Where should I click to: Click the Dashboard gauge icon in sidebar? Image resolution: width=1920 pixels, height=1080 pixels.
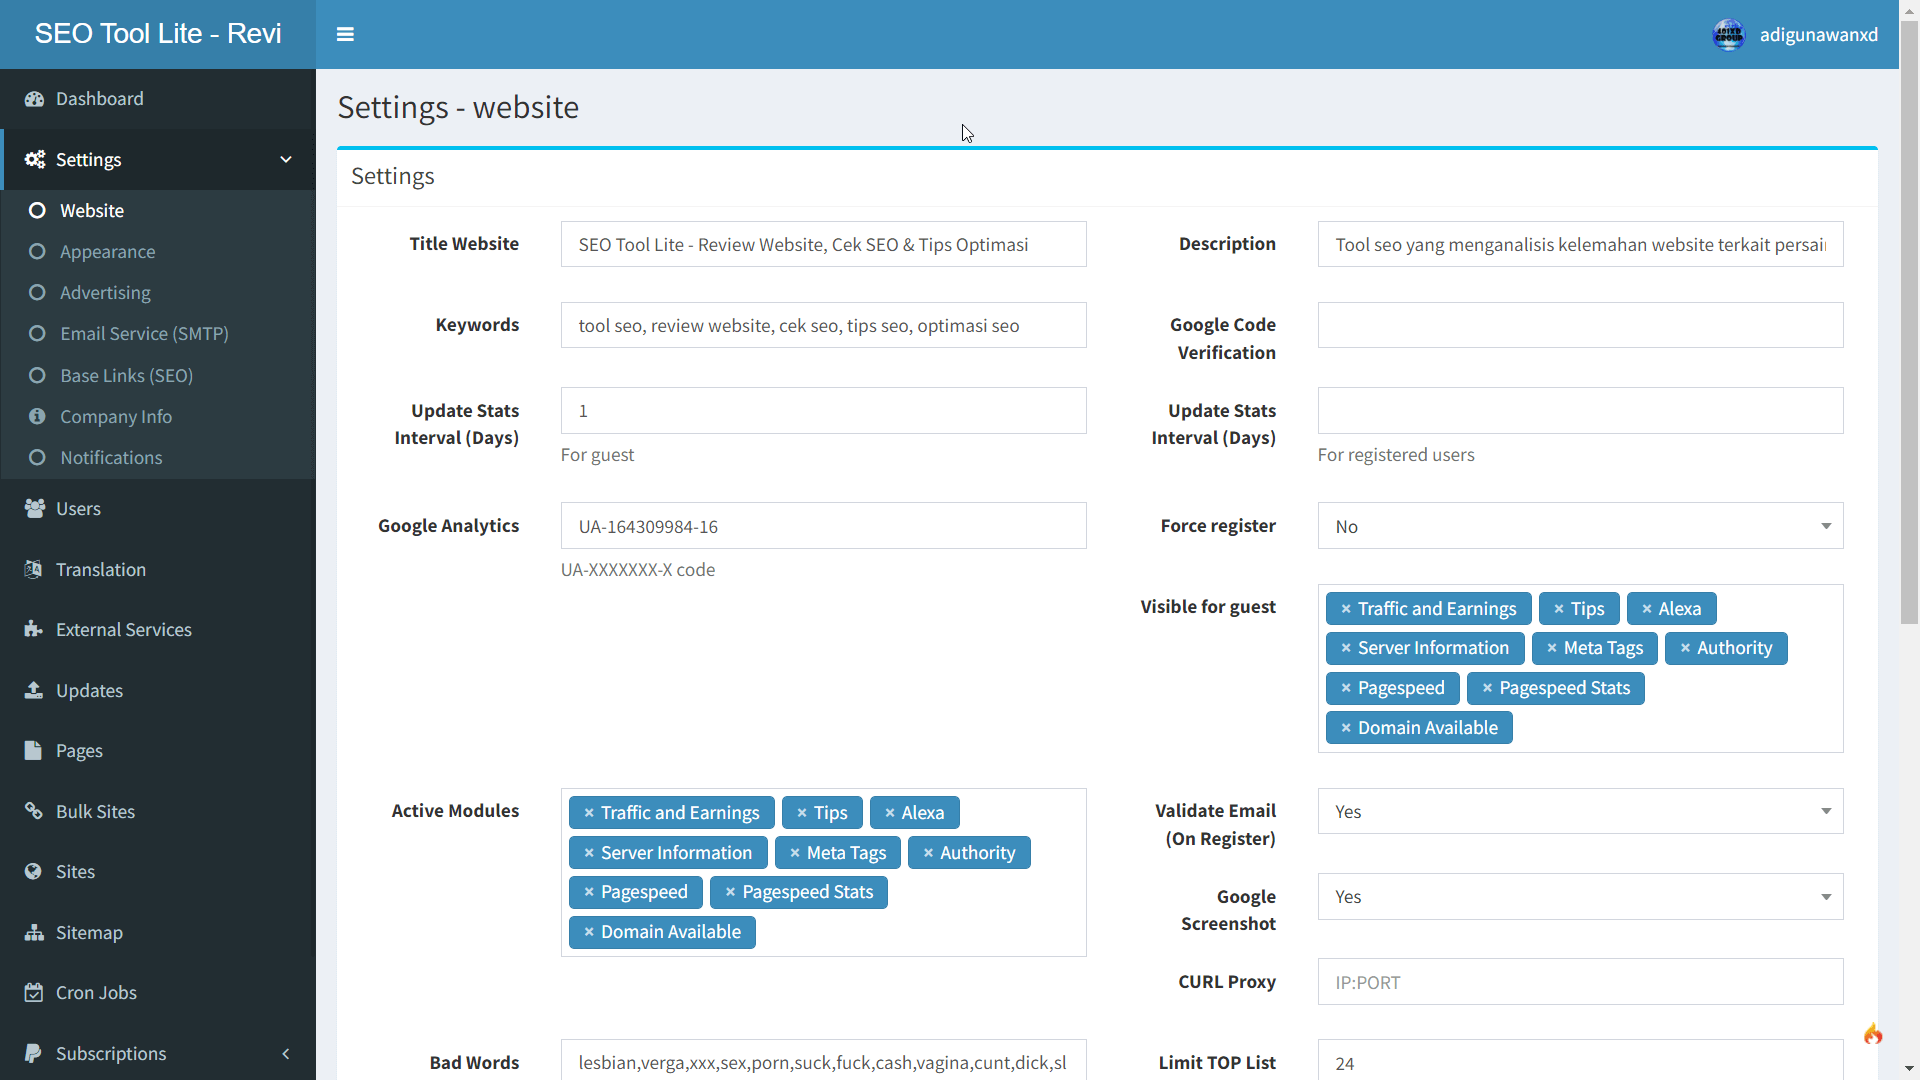coord(35,99)
